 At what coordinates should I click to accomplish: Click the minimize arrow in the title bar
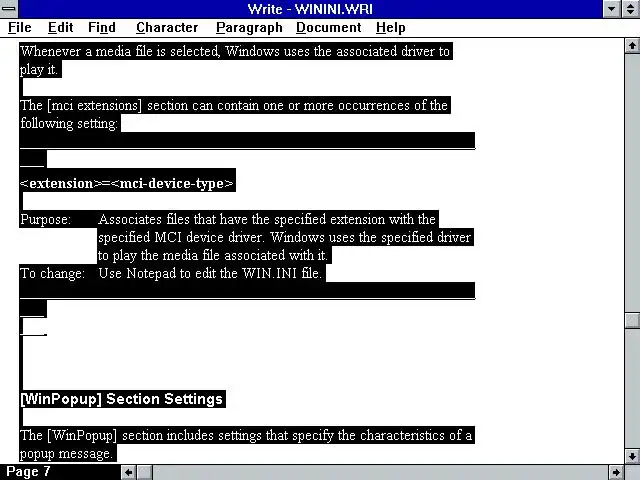pos(612,9)
